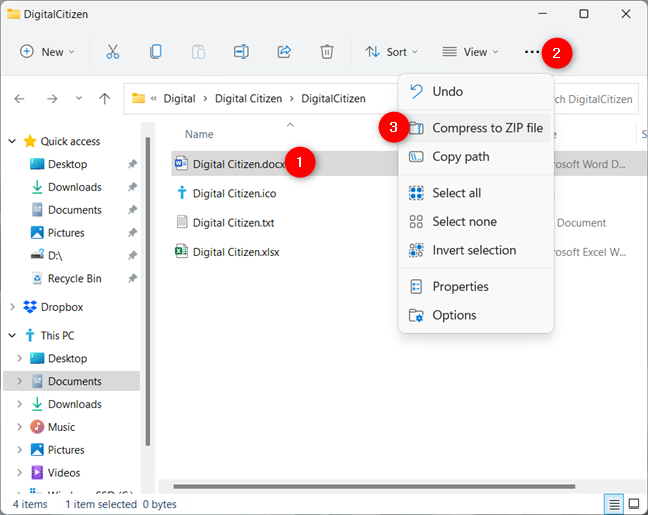Sort by the Name column header

(199, 134)
